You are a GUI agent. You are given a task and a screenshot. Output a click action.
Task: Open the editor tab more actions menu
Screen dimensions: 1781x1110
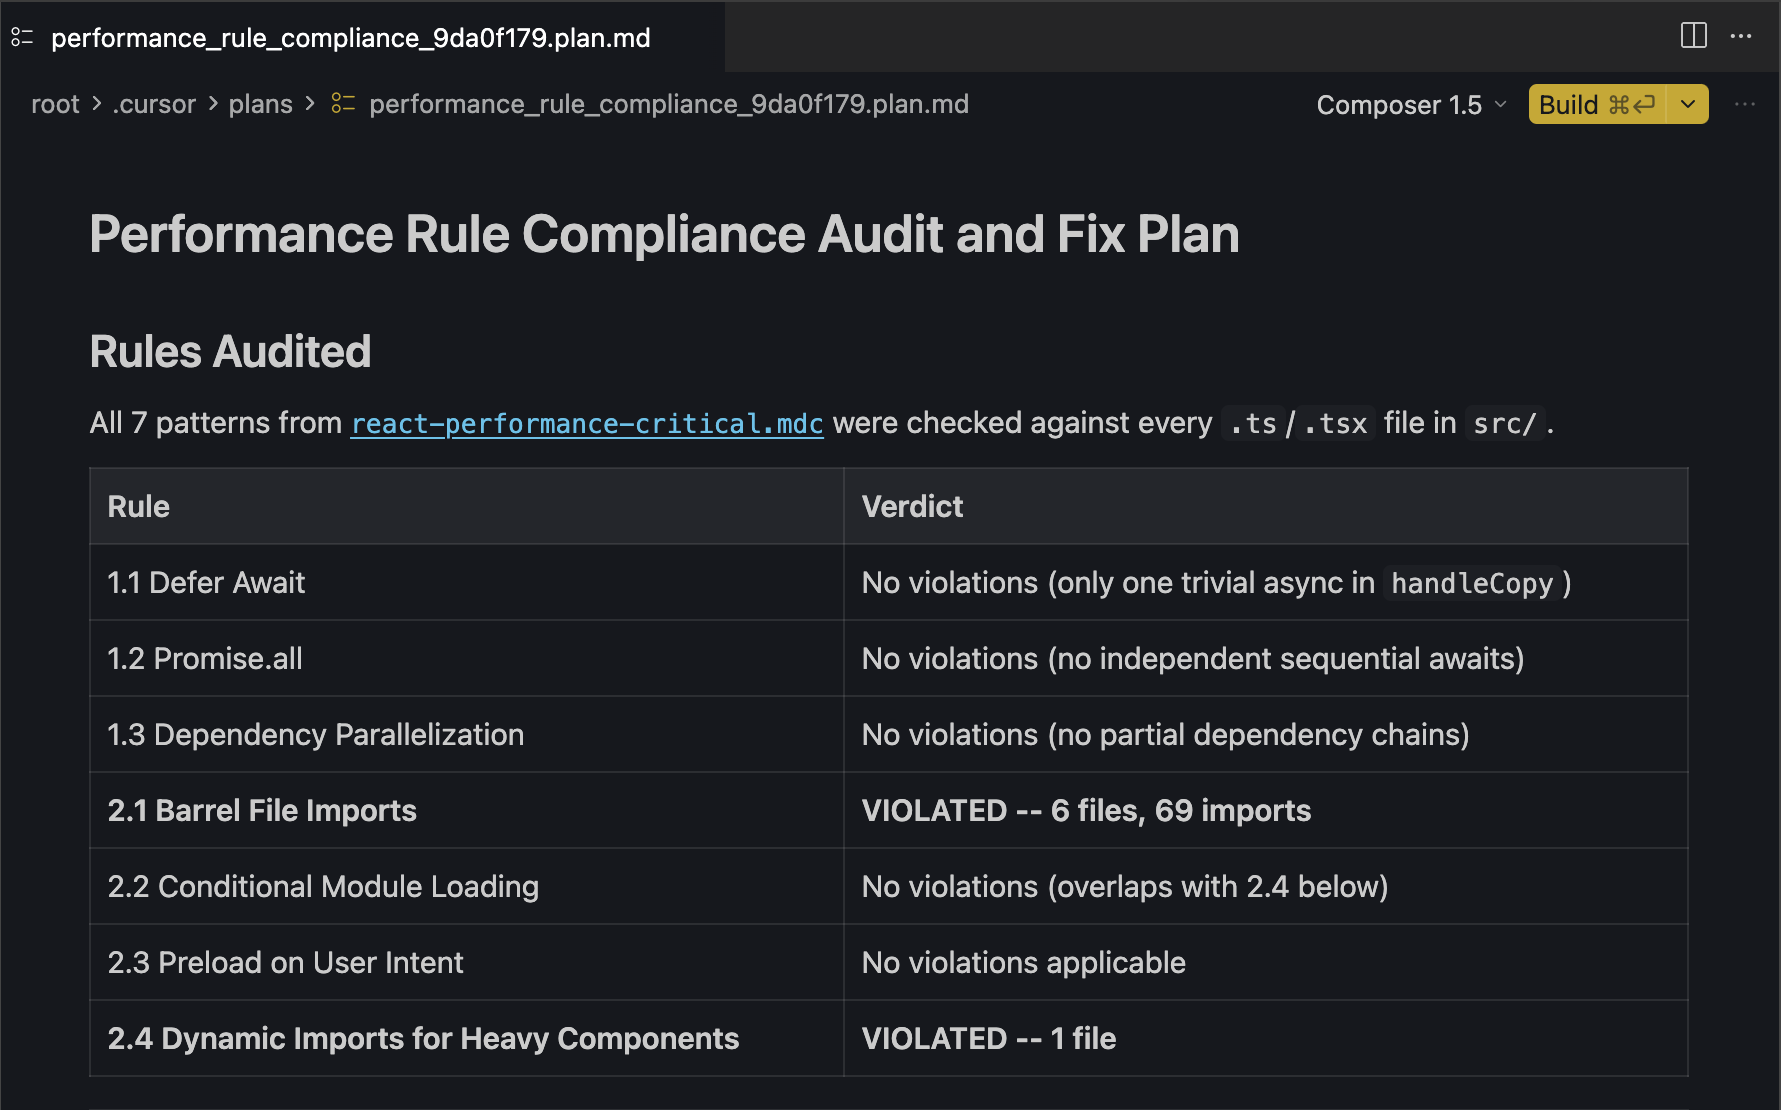[x=1741, y=36]
